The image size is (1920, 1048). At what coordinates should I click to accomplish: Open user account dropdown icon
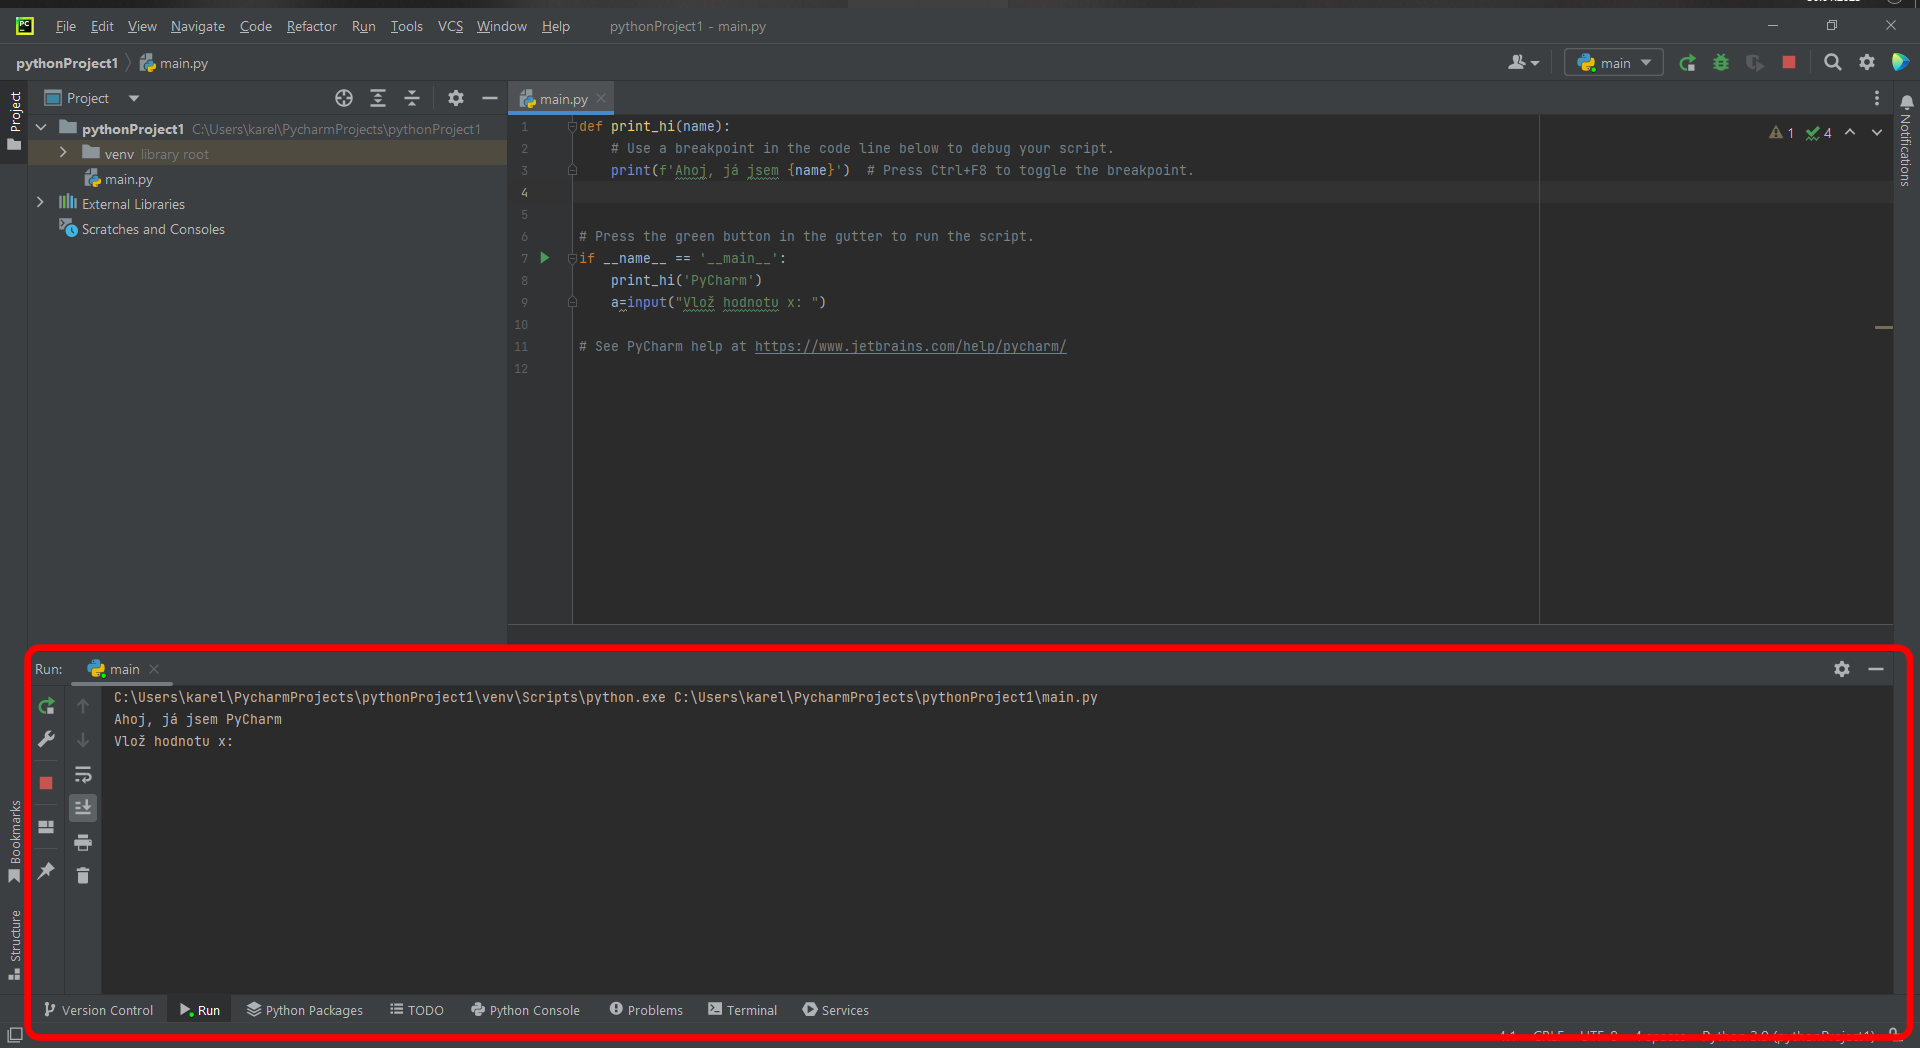1523,63
